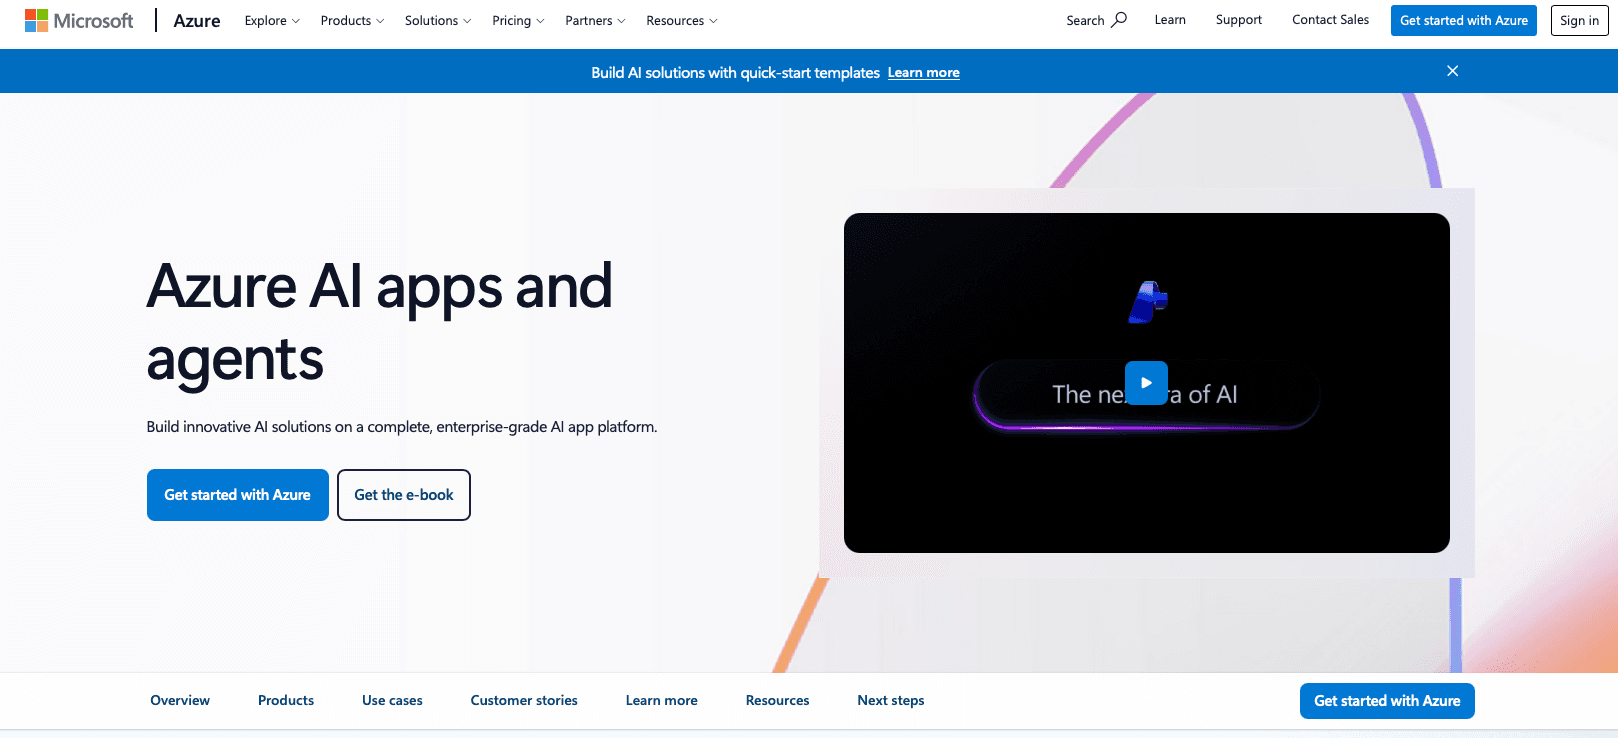Click the Microsoft logo
Viewport: 1618px width, 738px height.
(79, 20)
